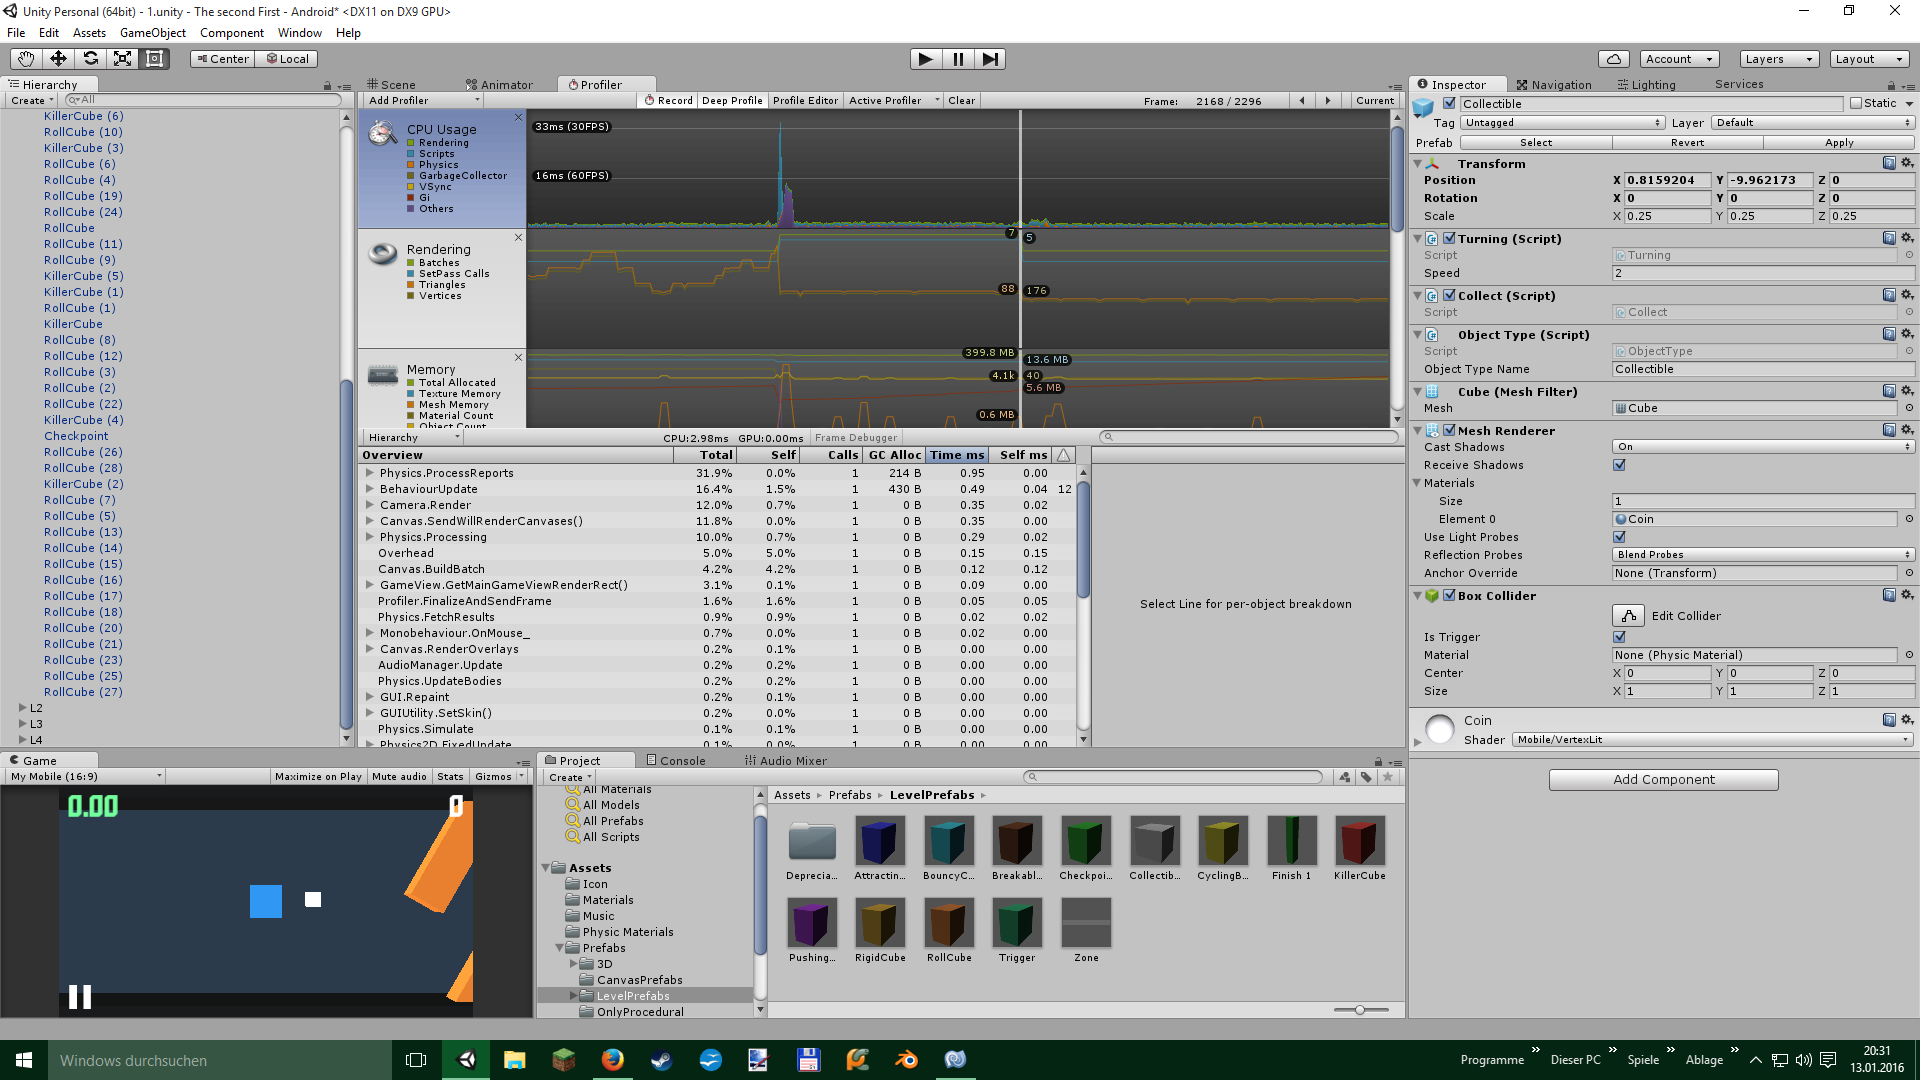
Task: Toggle the Static checkbox
Action: 1856,103
